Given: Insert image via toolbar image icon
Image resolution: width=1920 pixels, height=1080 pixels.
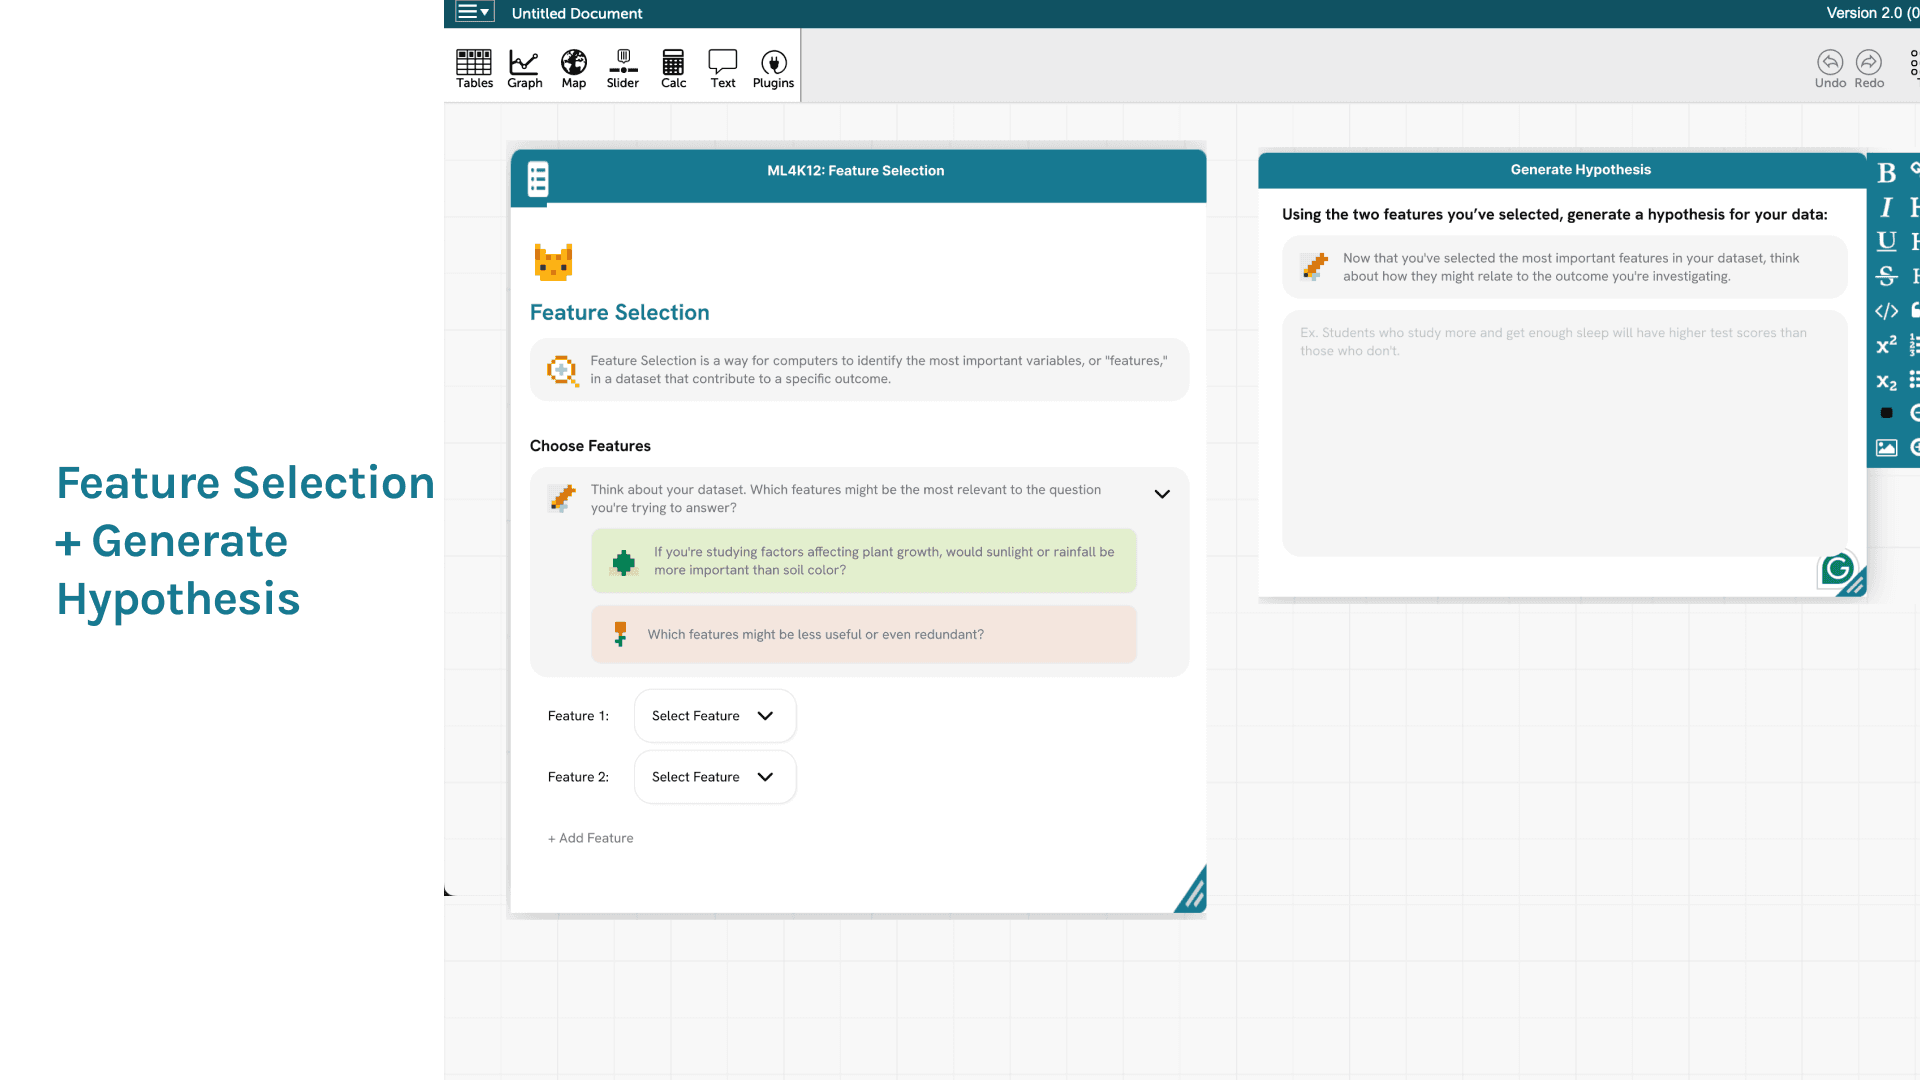Looking at the screenshot, I should [x=1886, y=448].
